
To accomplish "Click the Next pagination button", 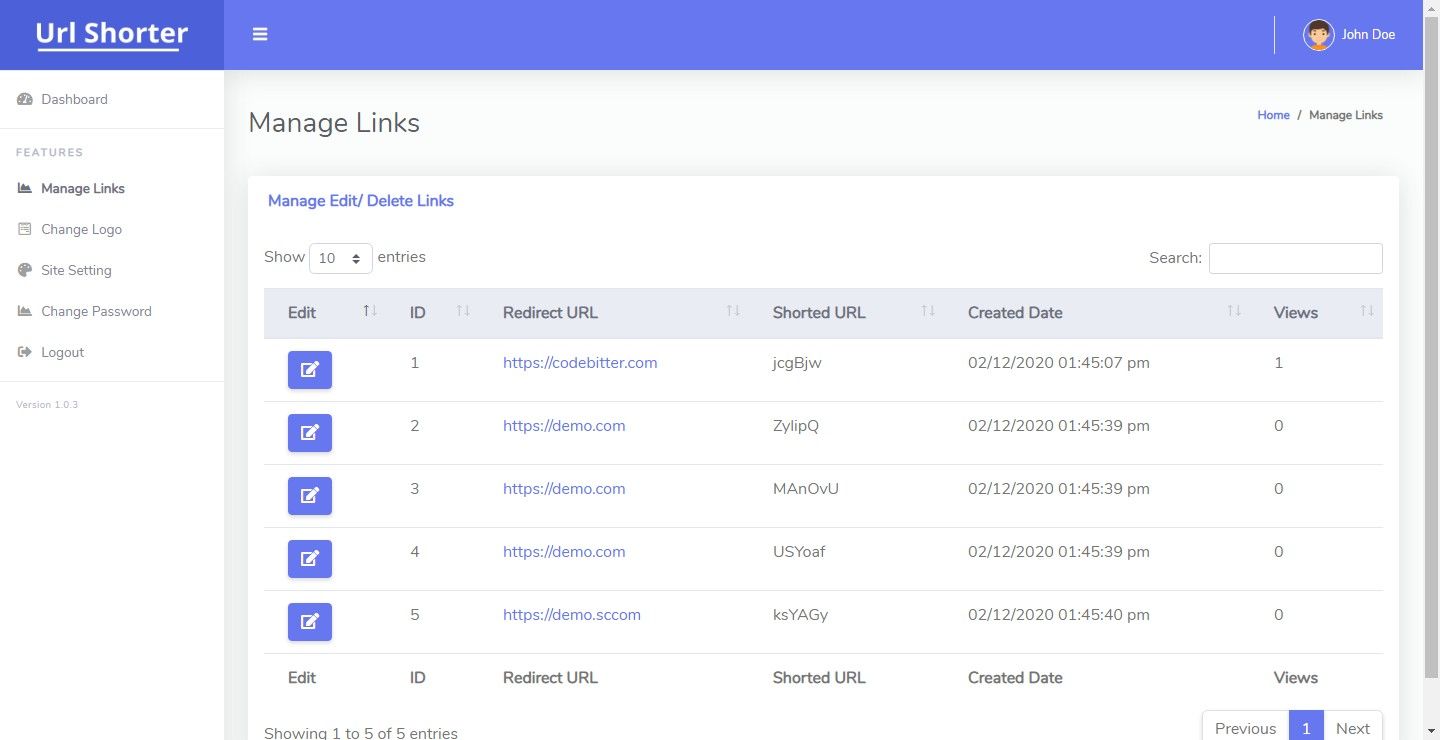I will point(1352,727).
